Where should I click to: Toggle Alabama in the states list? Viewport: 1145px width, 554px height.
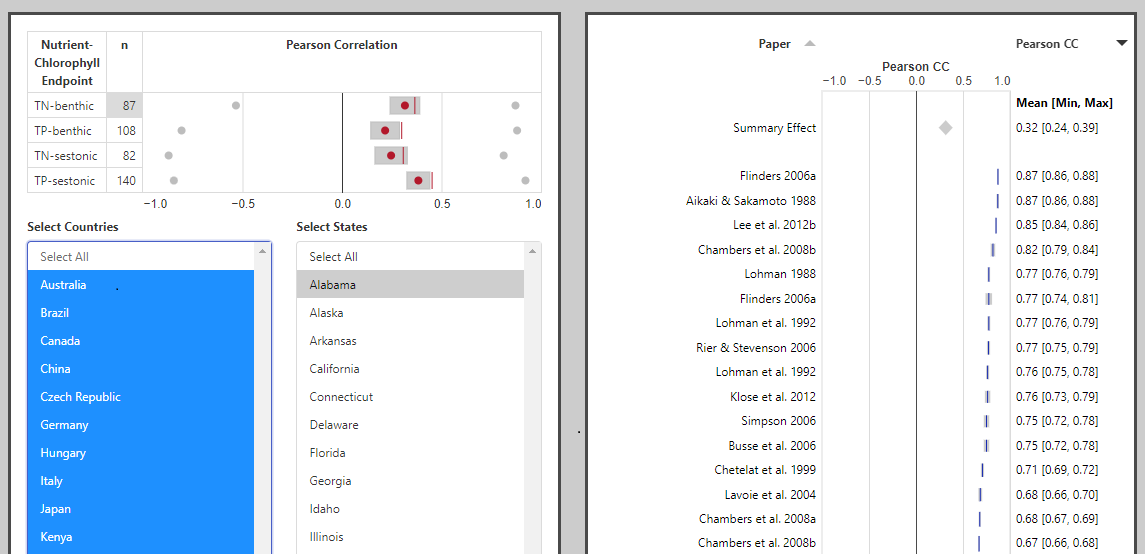[333, 285]
